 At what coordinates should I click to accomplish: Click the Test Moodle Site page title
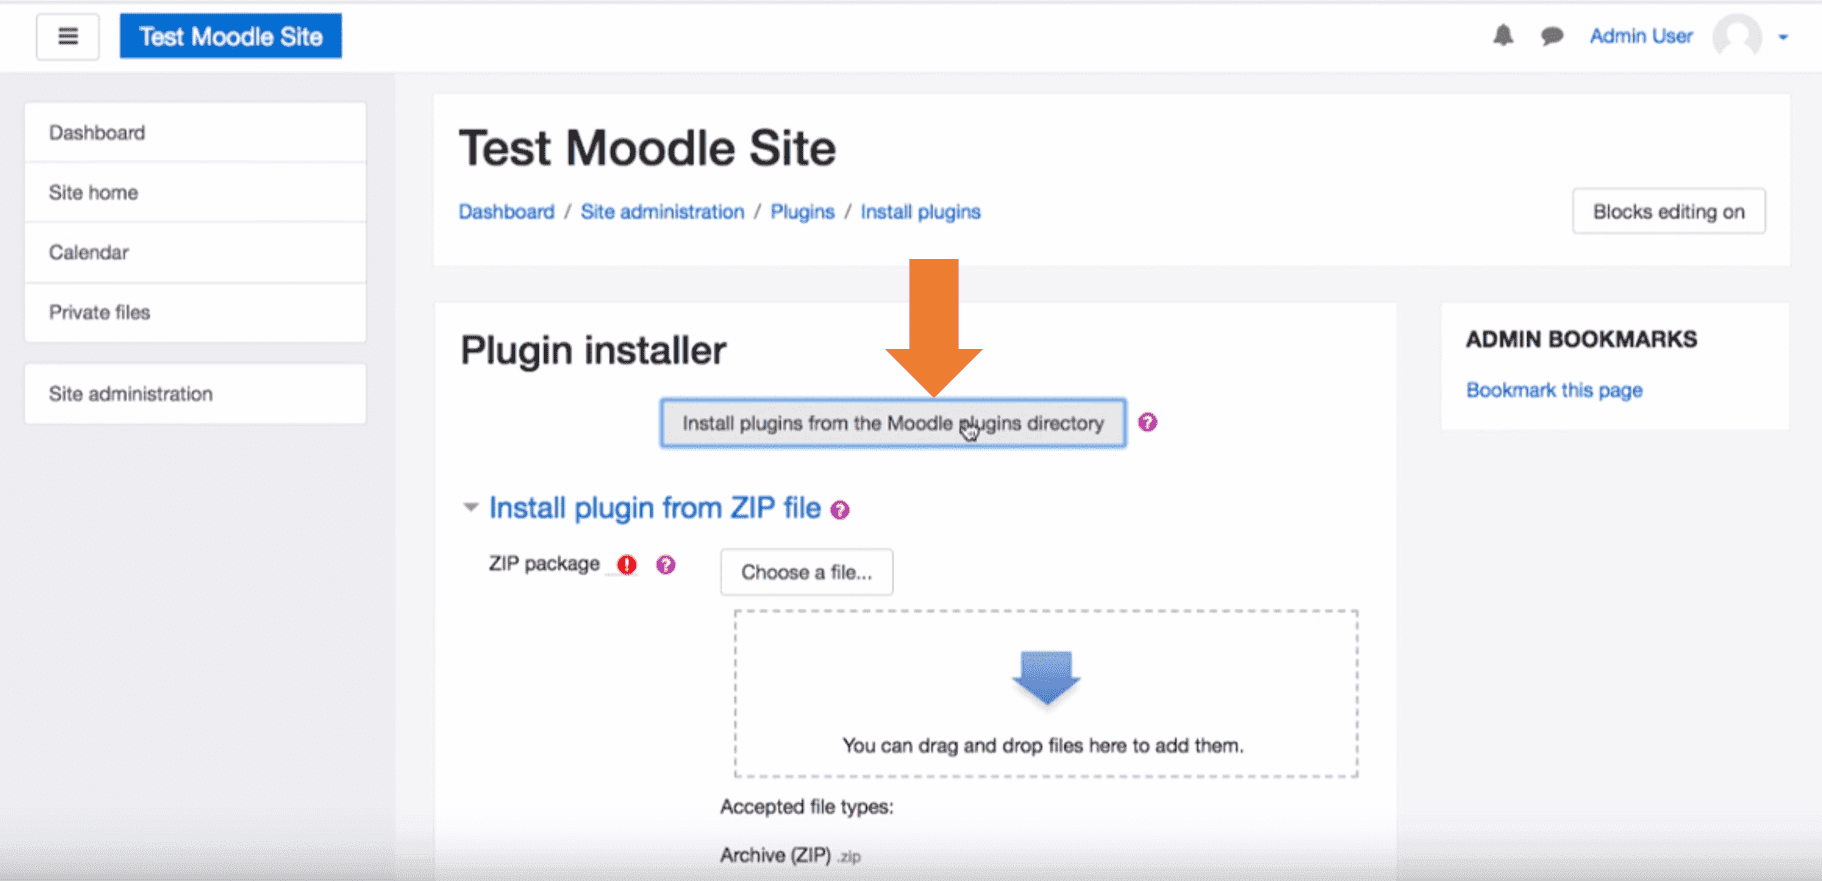pyautogui.click(x=647, y=148)
